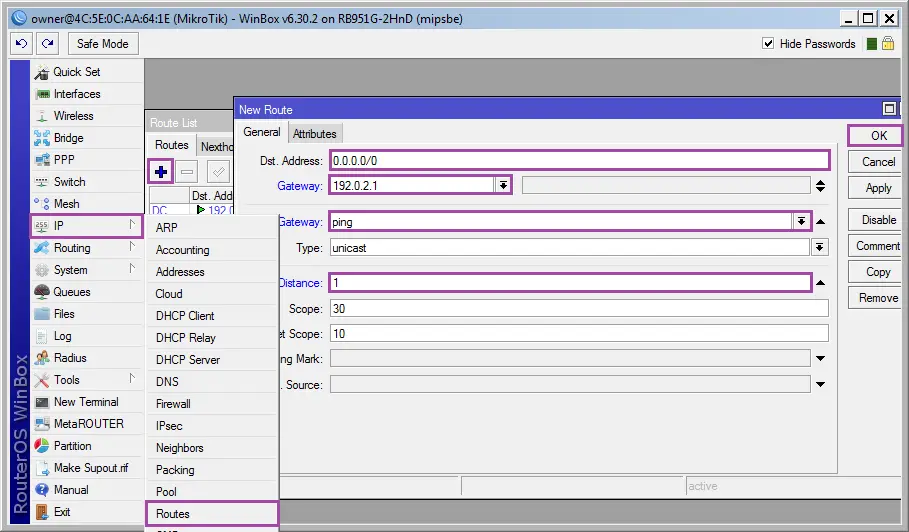Viewport: 909px width, 532px height.
Task: Open Mesh menu item
Action: [87, 204]
